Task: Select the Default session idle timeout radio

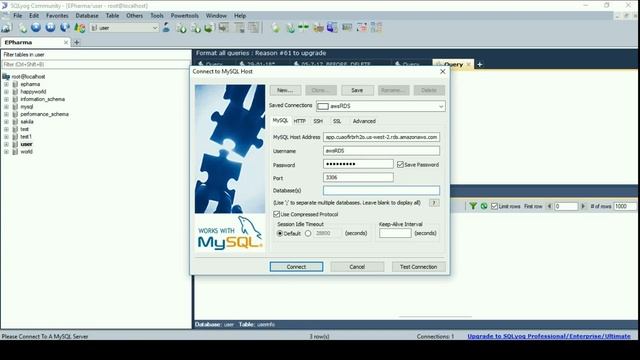Action: coord(280,233)
